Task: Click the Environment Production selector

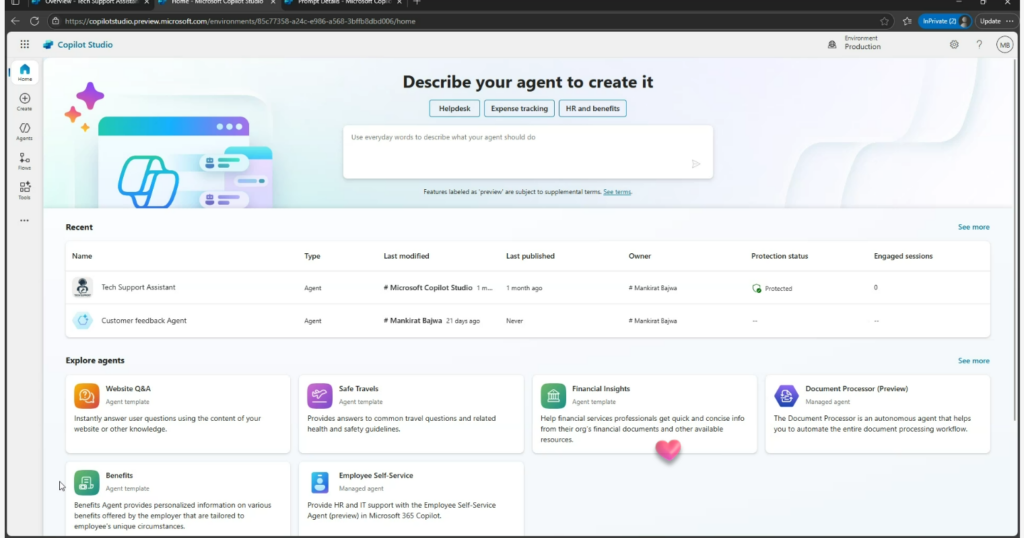Action: coord(855,43)
